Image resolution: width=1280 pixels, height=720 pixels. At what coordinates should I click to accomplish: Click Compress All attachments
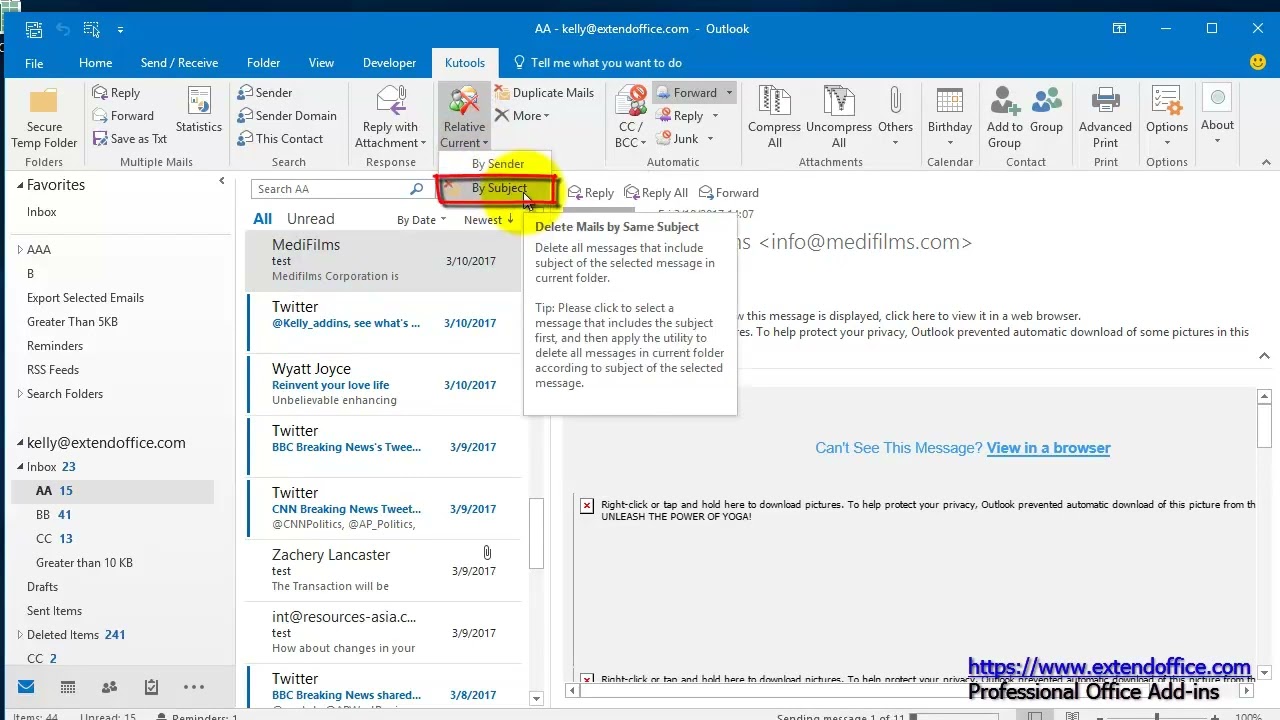774,118
